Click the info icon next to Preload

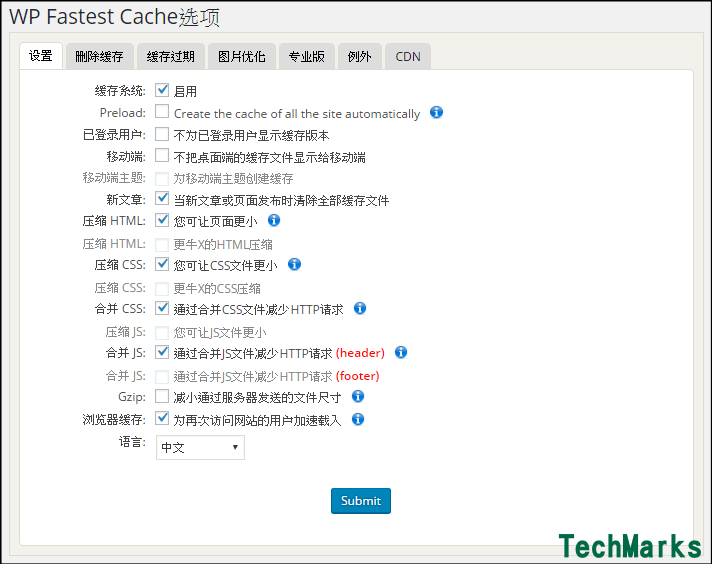pyautogui.click(x=436, y=112)
